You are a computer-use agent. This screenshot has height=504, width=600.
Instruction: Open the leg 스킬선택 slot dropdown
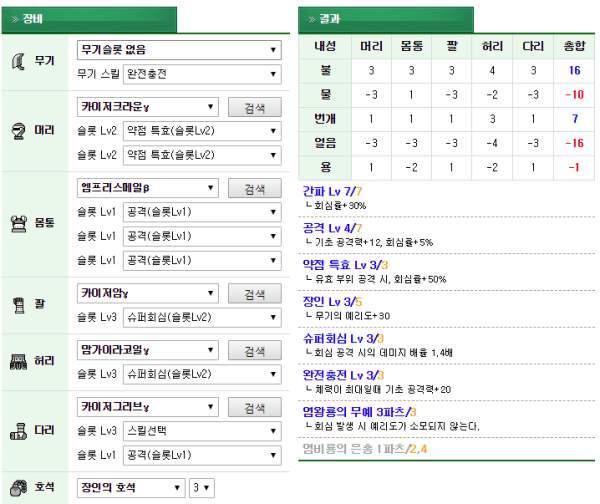[202, 431]
